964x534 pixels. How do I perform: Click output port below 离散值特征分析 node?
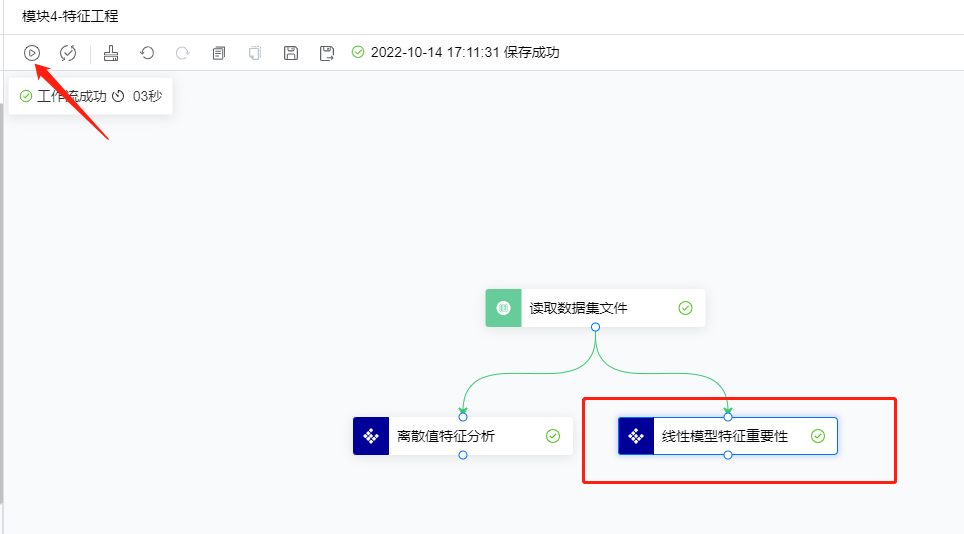coord(463,455)
